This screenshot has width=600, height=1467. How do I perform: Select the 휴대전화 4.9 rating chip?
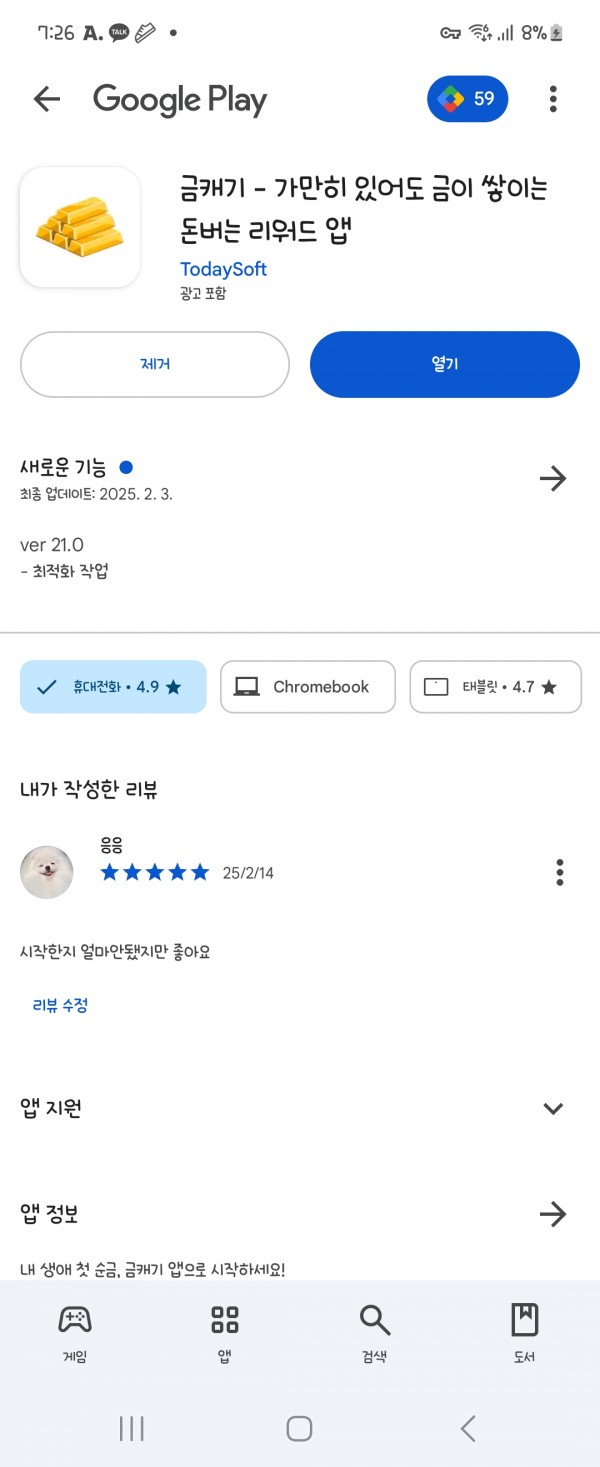point(113,687)
